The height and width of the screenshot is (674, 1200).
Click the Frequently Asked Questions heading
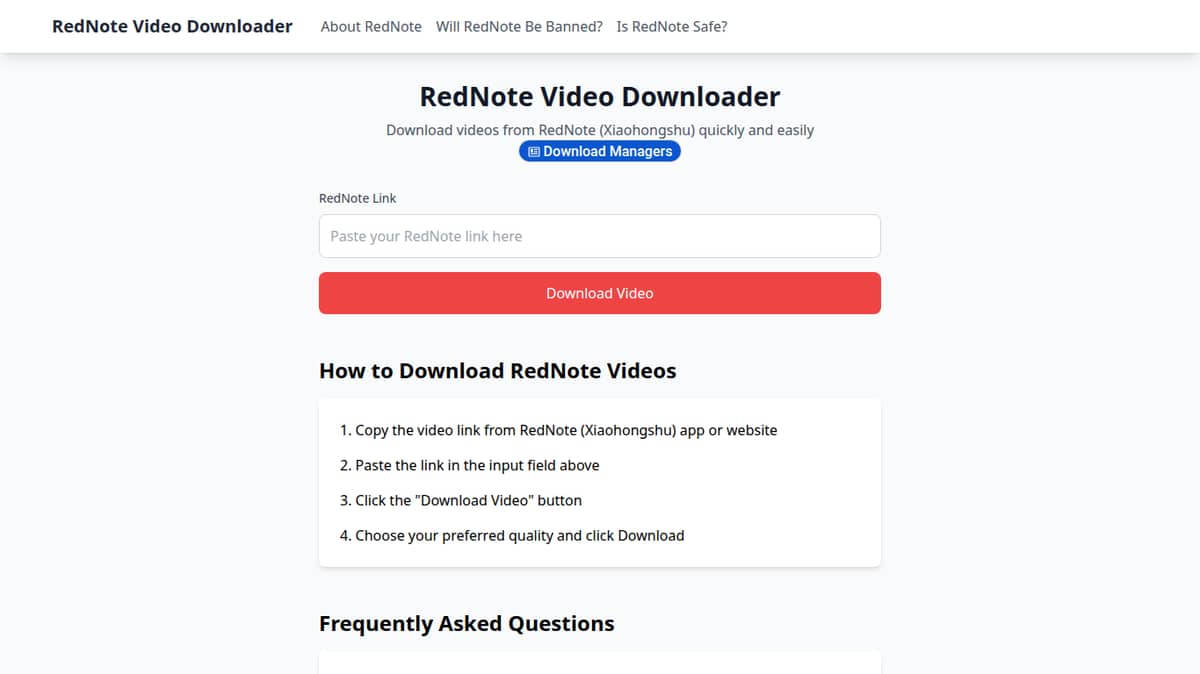(x=467, y=624)
